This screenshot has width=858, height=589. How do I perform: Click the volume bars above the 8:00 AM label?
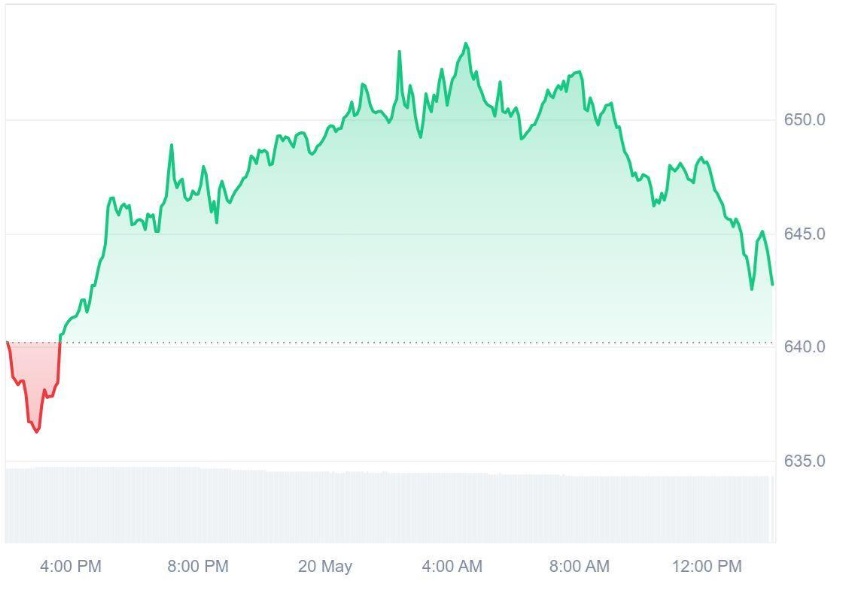tap(579, 505)
